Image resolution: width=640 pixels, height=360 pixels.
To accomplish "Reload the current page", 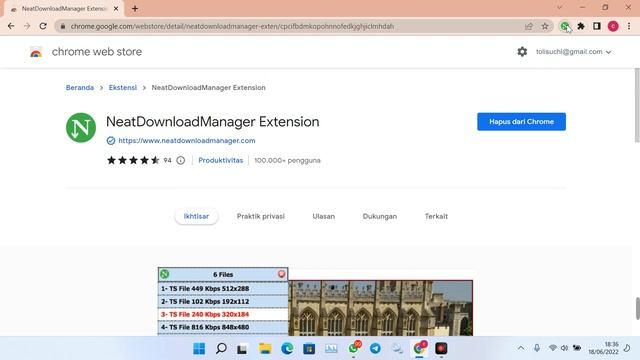I will 43,26.
